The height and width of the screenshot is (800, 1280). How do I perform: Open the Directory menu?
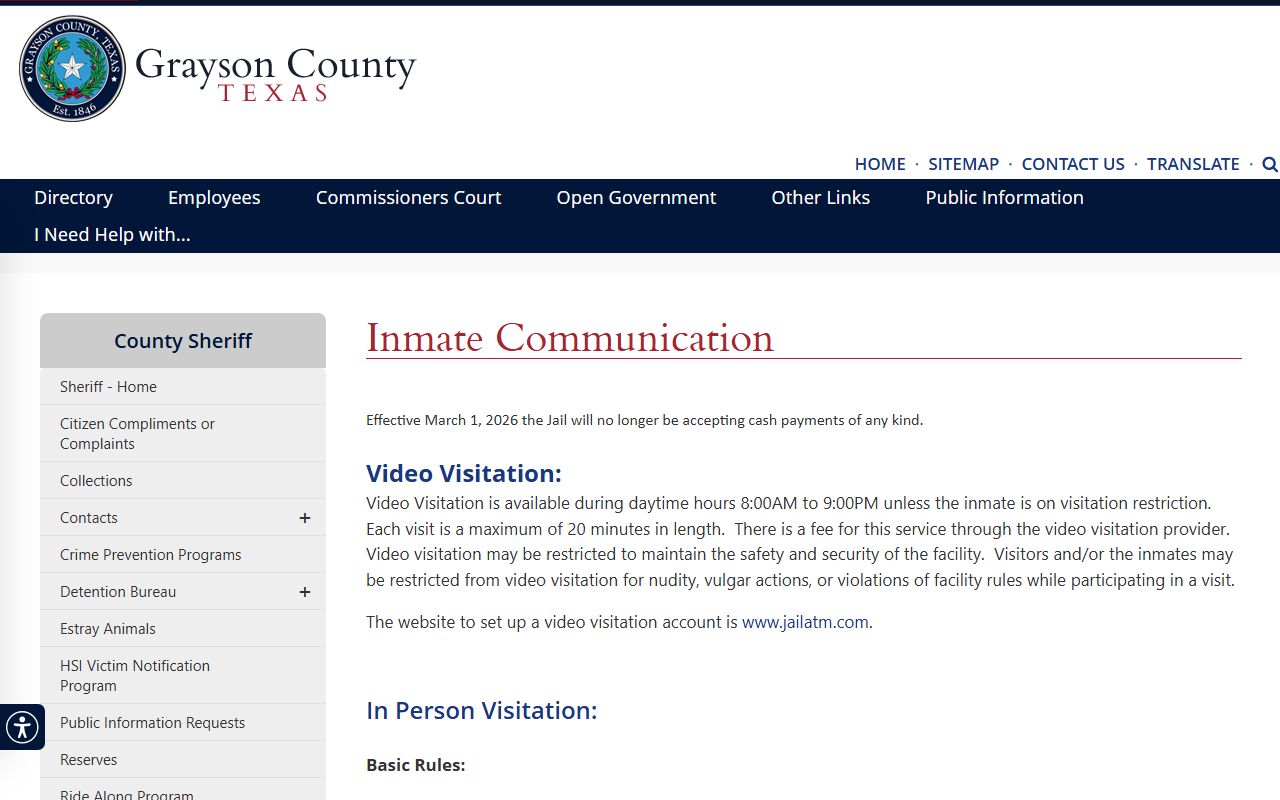(73, 198)
